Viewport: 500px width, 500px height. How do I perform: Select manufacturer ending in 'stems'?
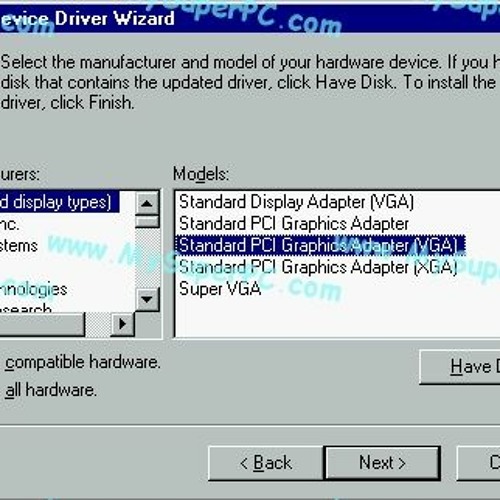(19, 246)
